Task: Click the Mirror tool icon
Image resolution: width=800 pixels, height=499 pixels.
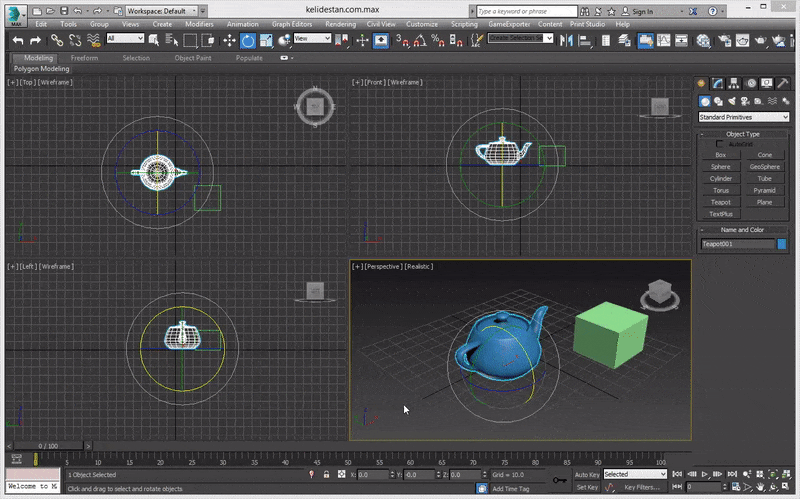Action: [566, 40]
